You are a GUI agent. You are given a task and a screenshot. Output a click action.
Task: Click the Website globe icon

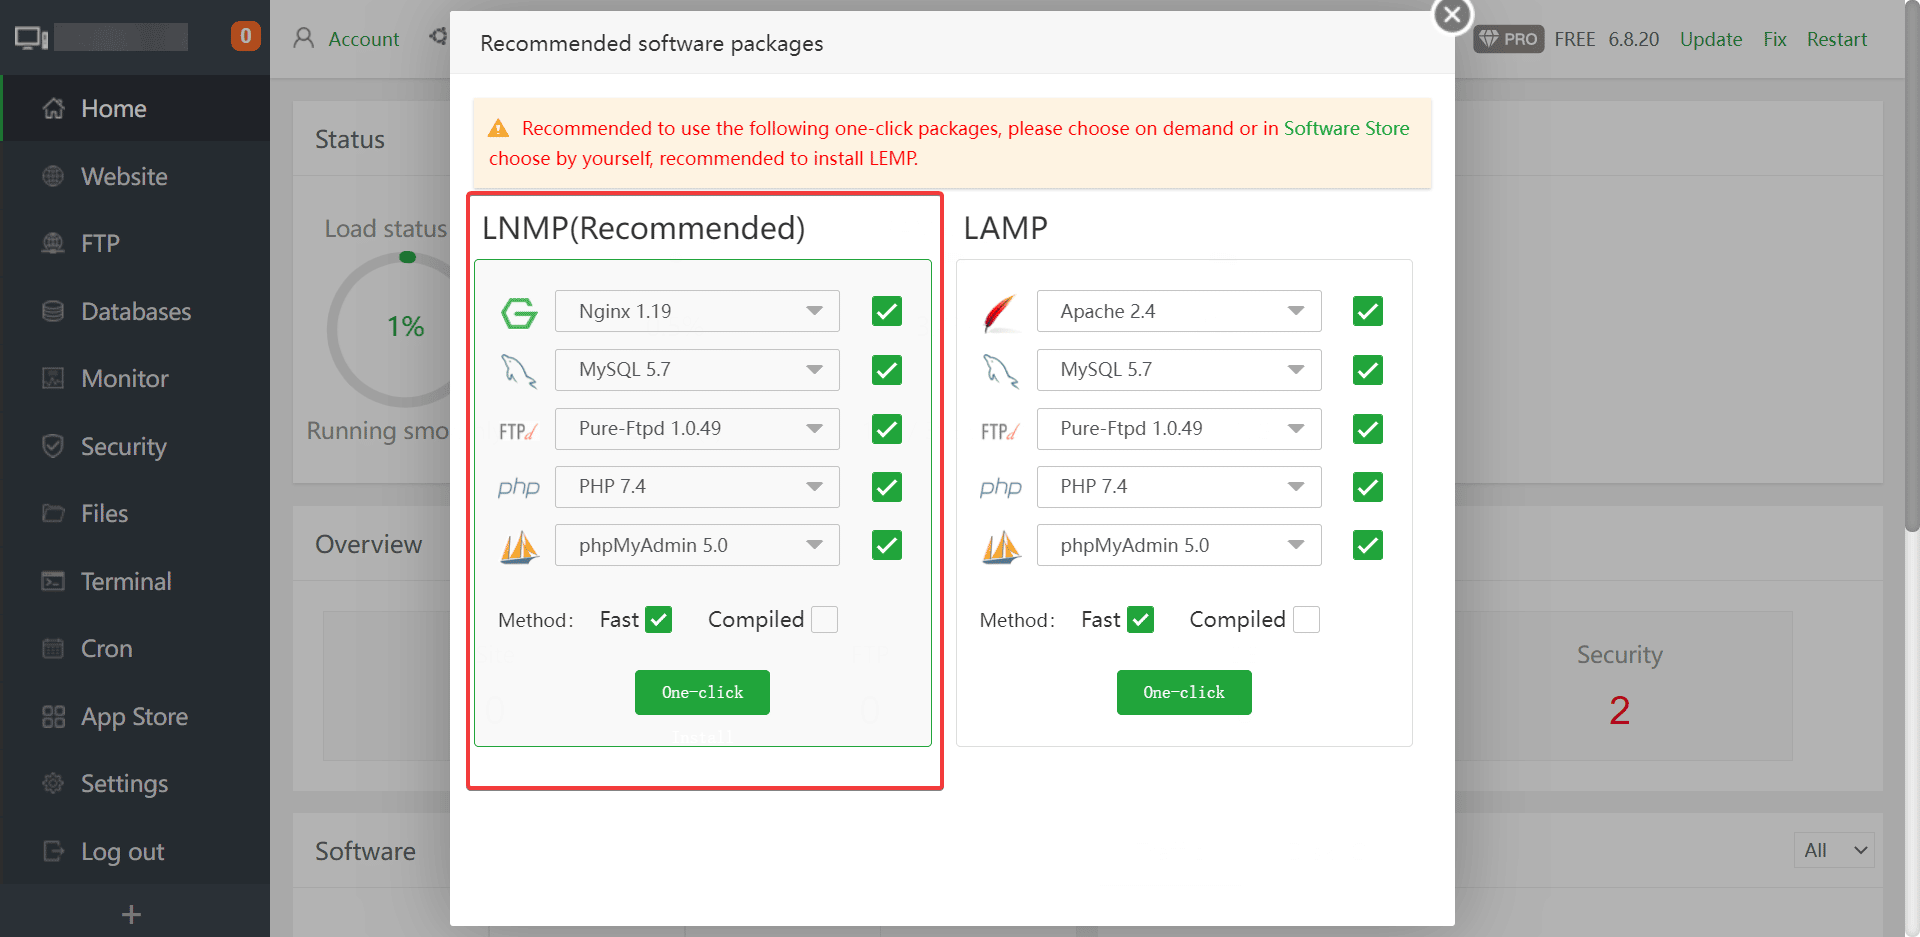(x=53, y=176)
